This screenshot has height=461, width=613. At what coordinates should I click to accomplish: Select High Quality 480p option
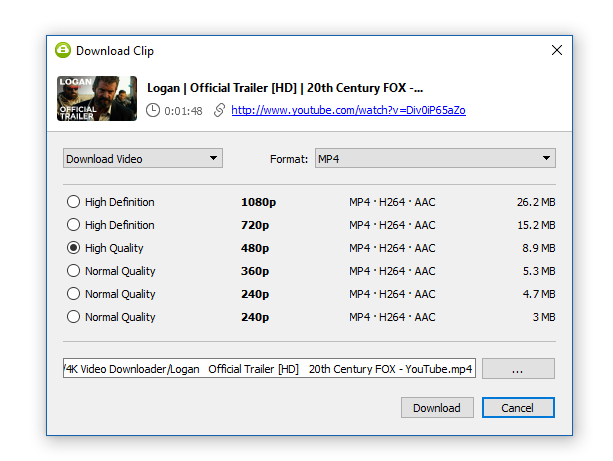pyautogui.click(x=106, y=248)
